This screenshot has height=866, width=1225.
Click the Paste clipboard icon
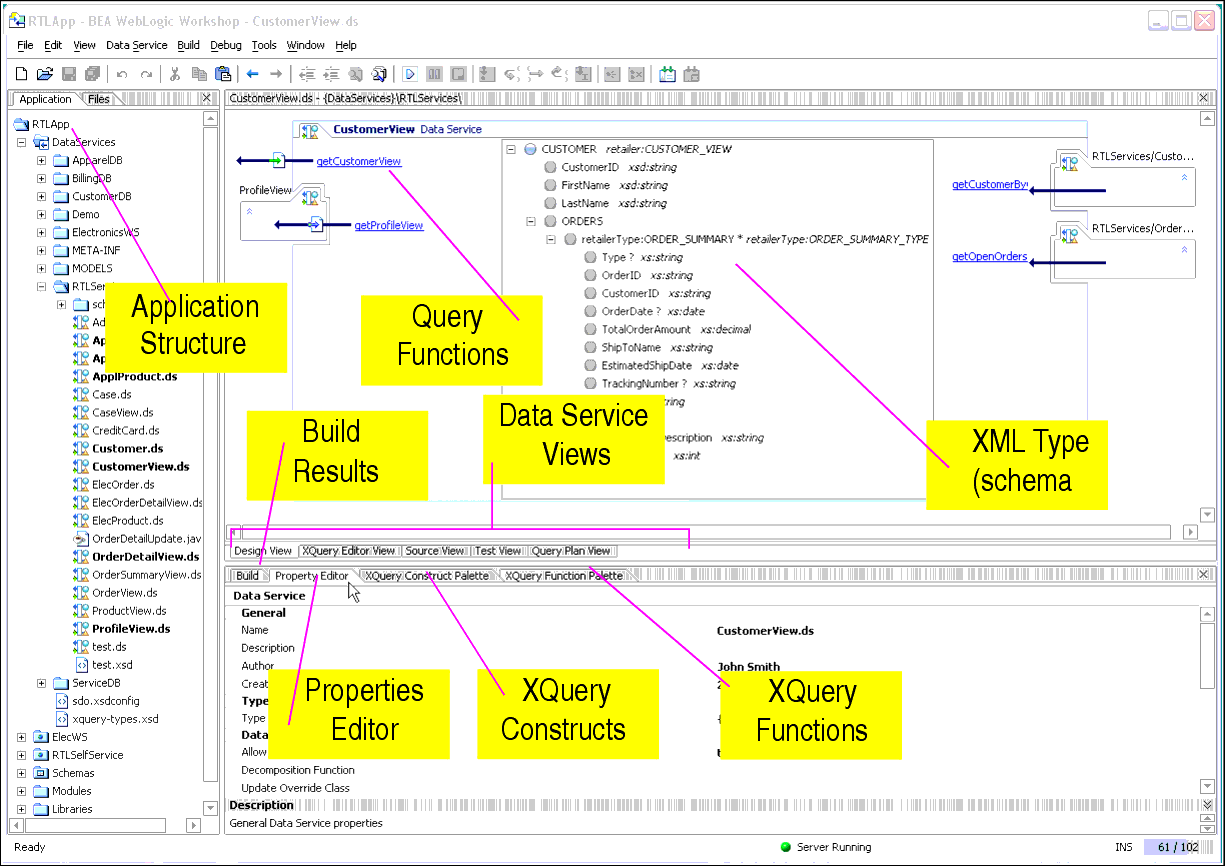[x=223, y=74]
